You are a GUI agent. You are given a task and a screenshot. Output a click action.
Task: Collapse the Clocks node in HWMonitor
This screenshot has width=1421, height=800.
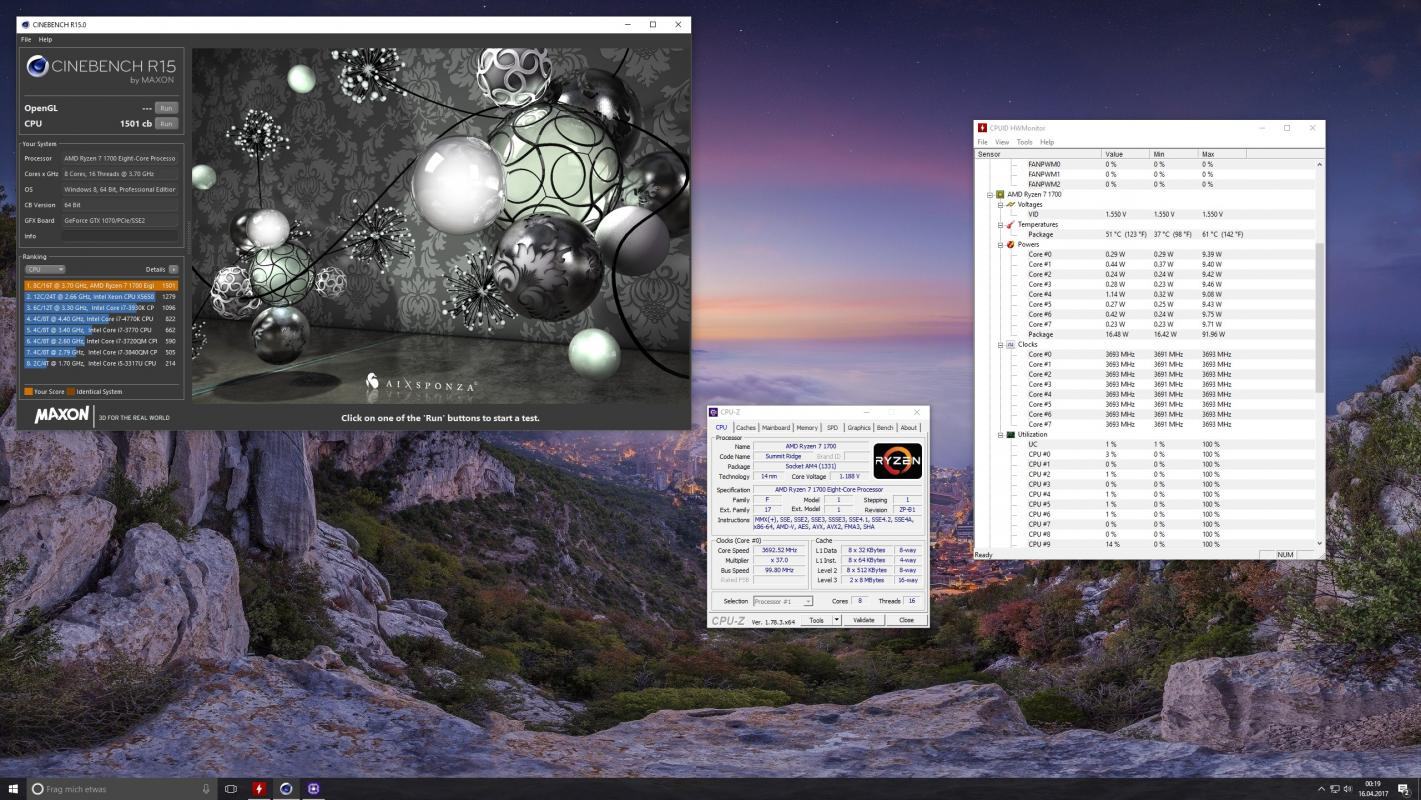point(1000,344)
